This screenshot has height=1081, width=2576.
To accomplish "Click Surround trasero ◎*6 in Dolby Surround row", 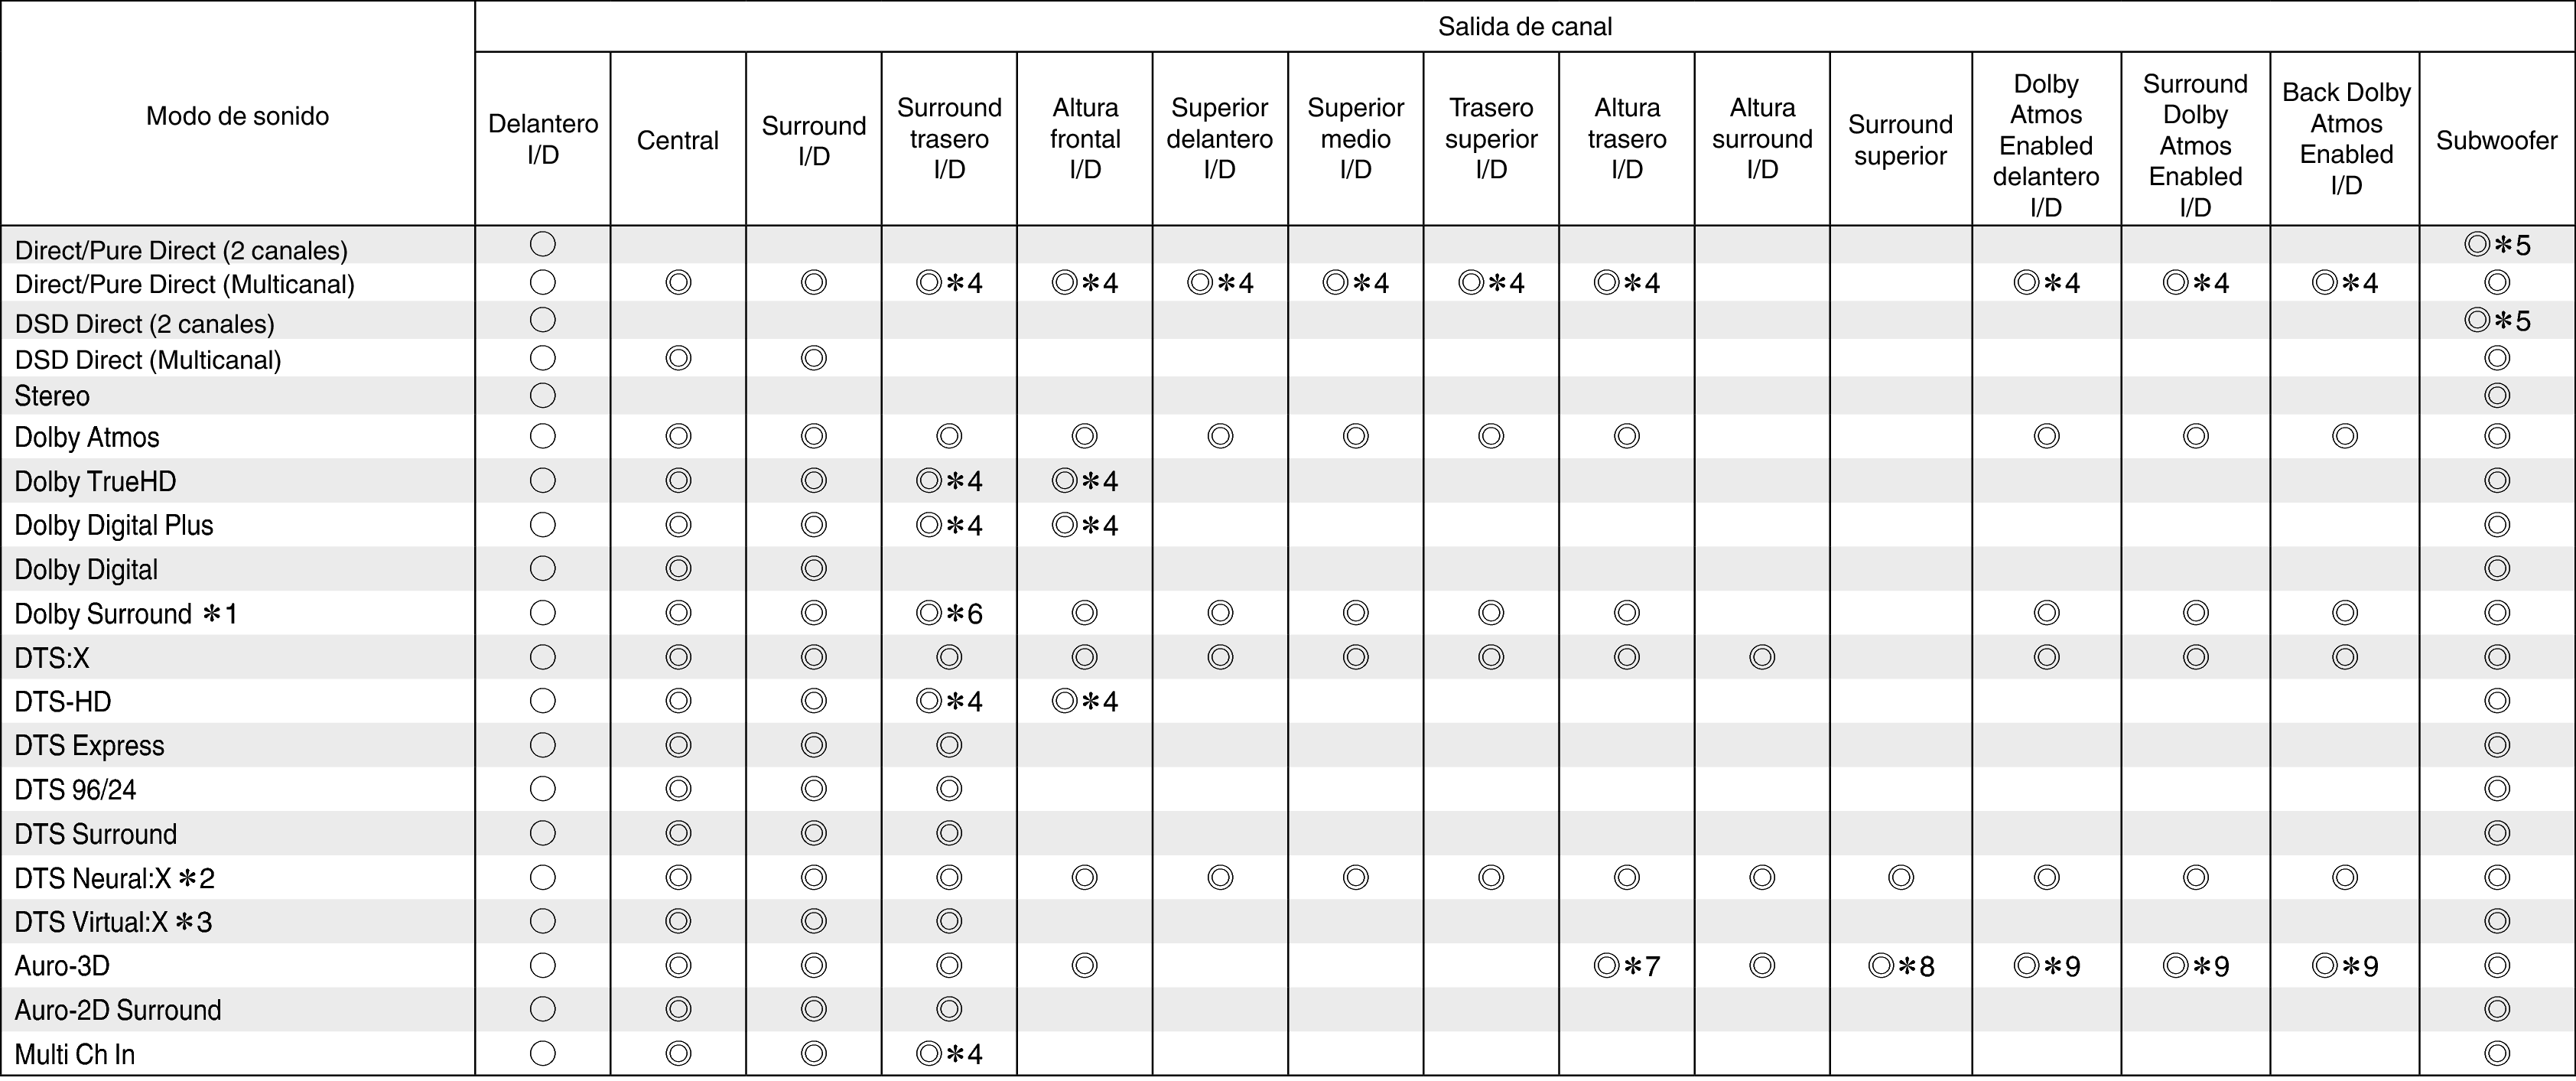I will click(949, 613).
